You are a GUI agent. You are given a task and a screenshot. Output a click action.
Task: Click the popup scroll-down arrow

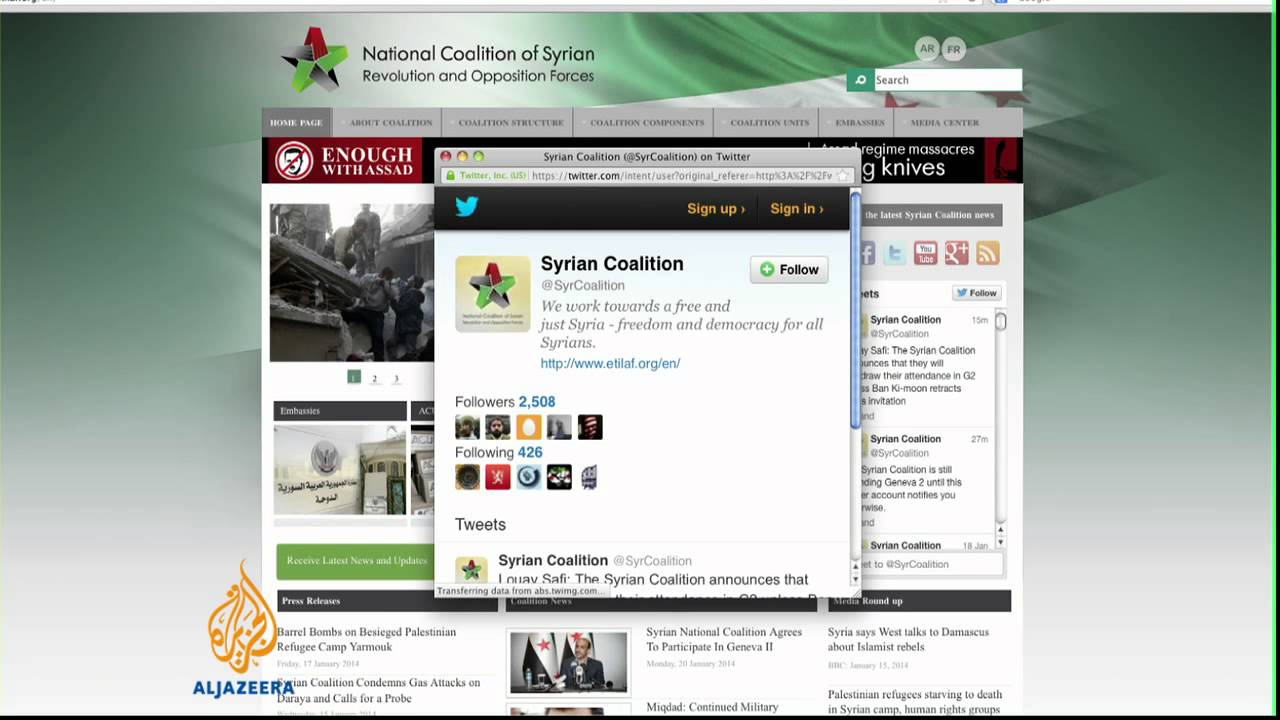coord(855,578)
